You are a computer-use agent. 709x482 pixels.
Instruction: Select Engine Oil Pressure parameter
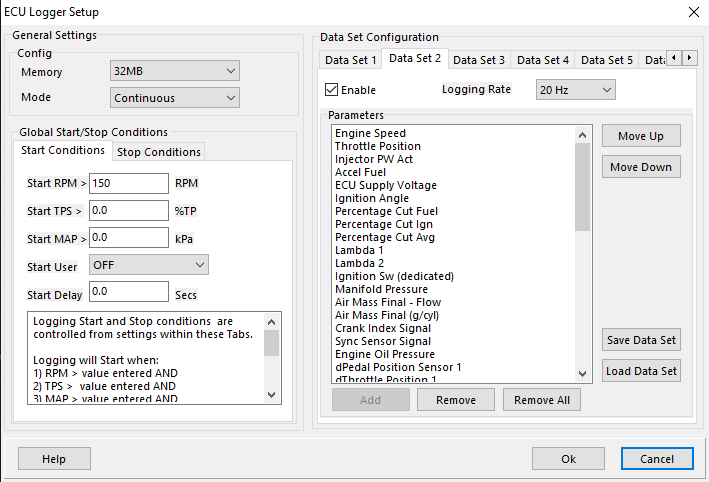point(385,354)
